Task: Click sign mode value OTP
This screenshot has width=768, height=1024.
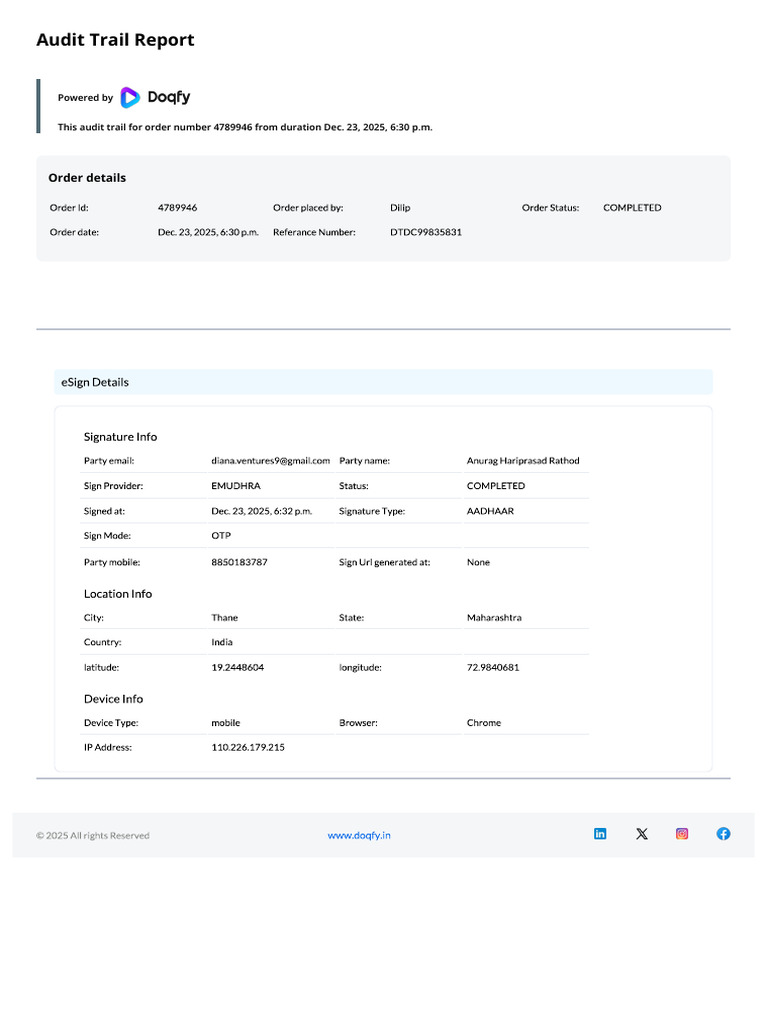Action: pos(221,536)
